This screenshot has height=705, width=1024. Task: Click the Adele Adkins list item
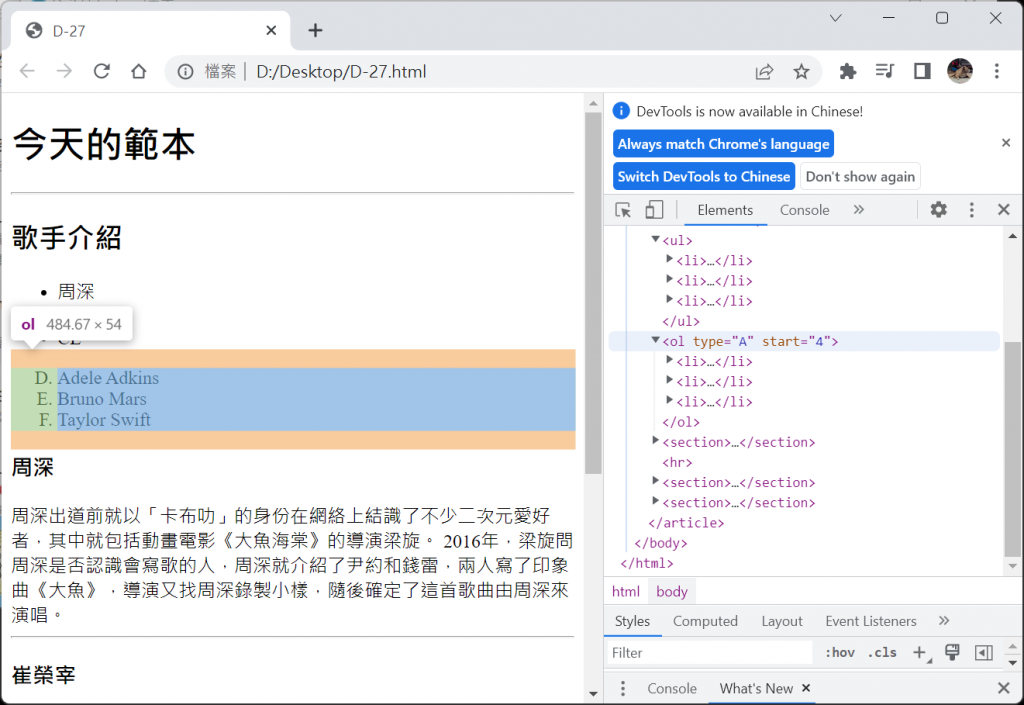point(108,378)
